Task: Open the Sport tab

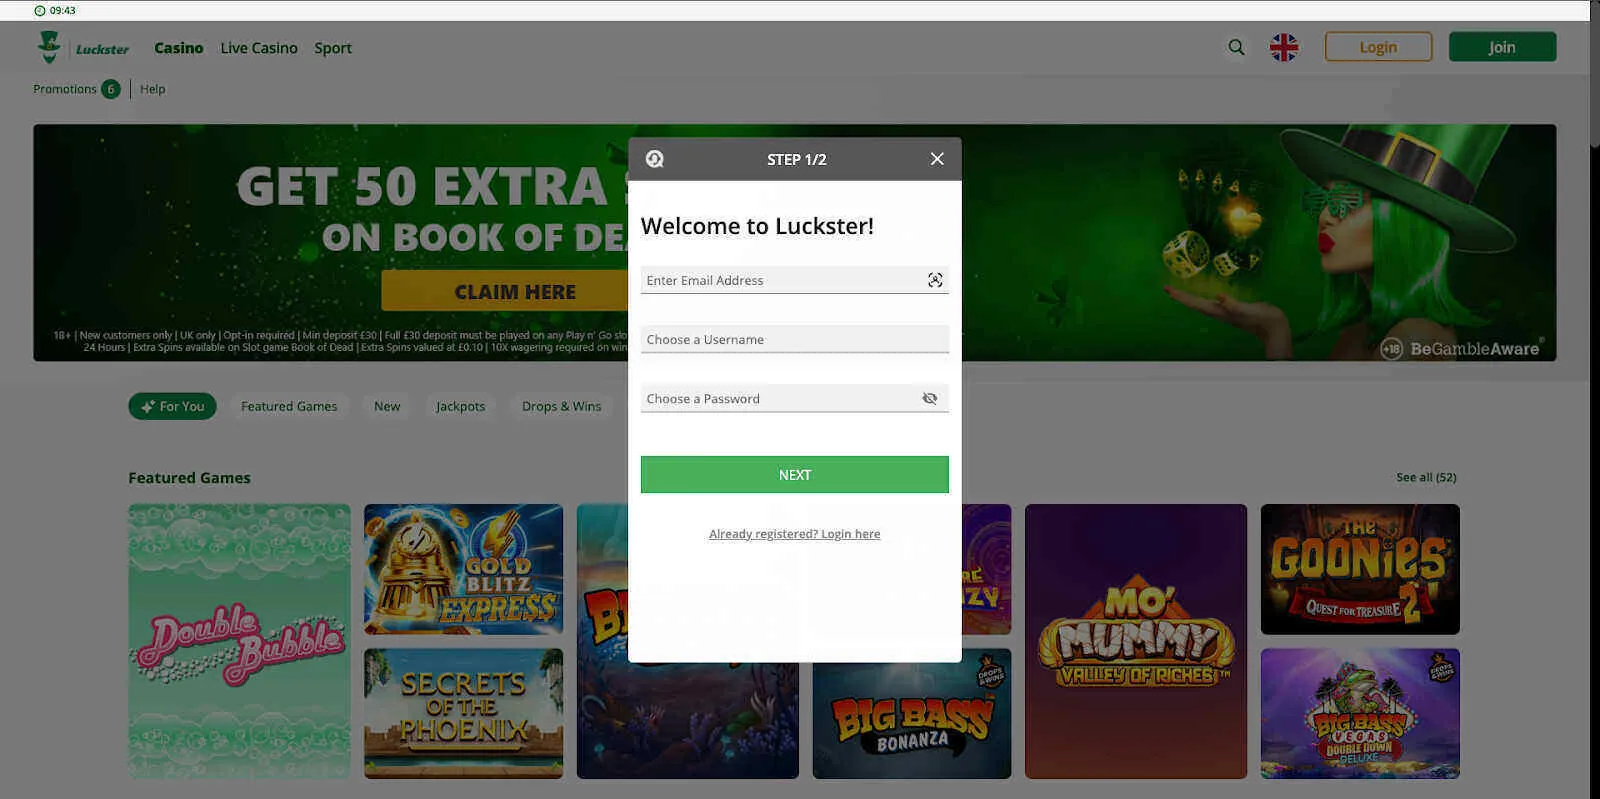Action: coord(333,48)
